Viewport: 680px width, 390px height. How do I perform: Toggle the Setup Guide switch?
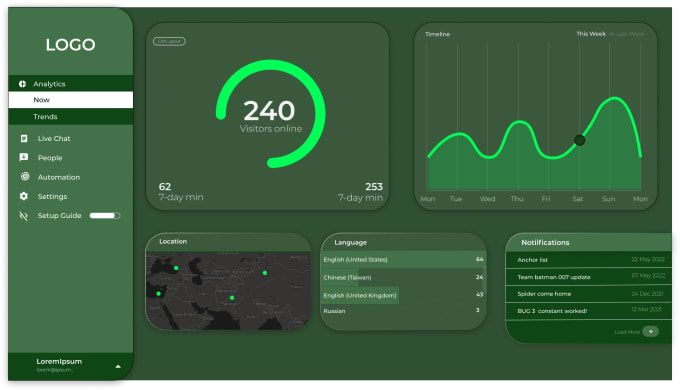click(105, 216)
